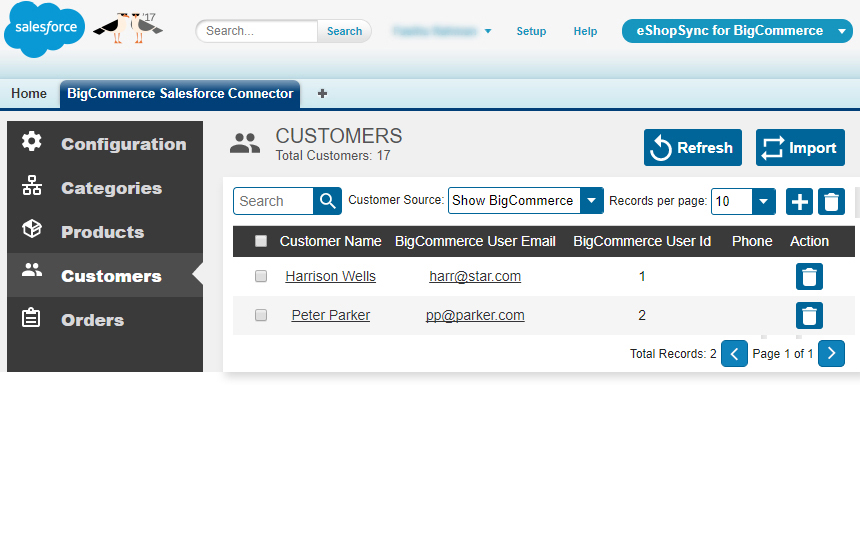
Task: Open the pp@parker.com email link
Action: pos(475,315)
